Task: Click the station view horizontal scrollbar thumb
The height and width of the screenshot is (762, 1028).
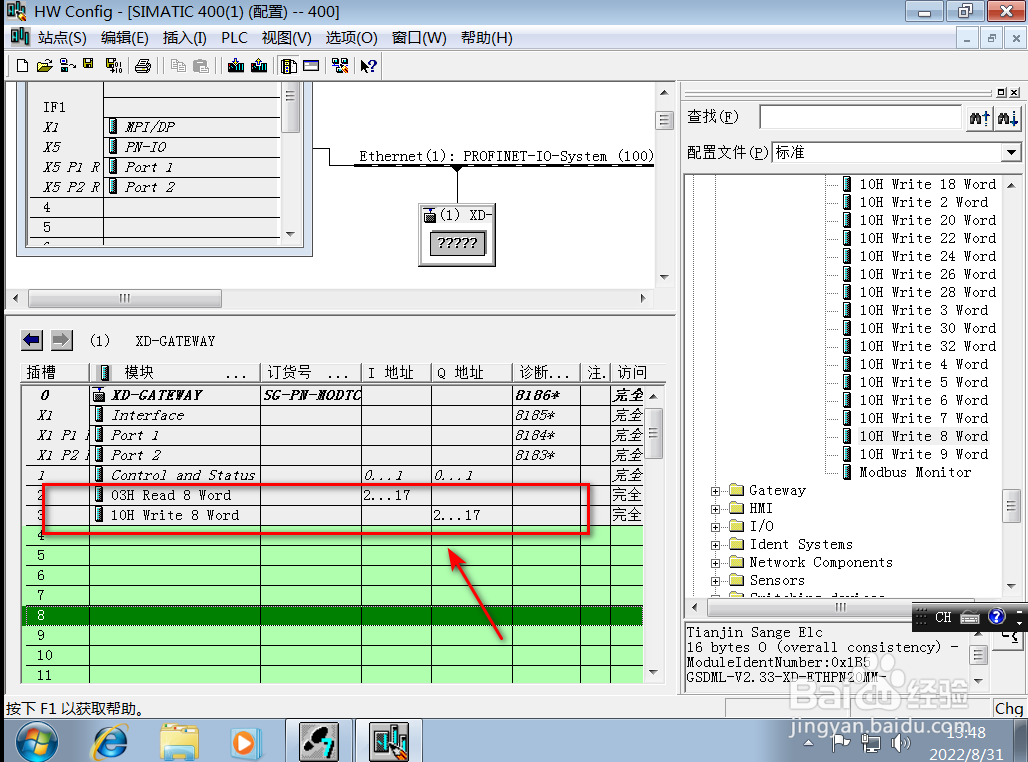Action: tap(125, 298)
